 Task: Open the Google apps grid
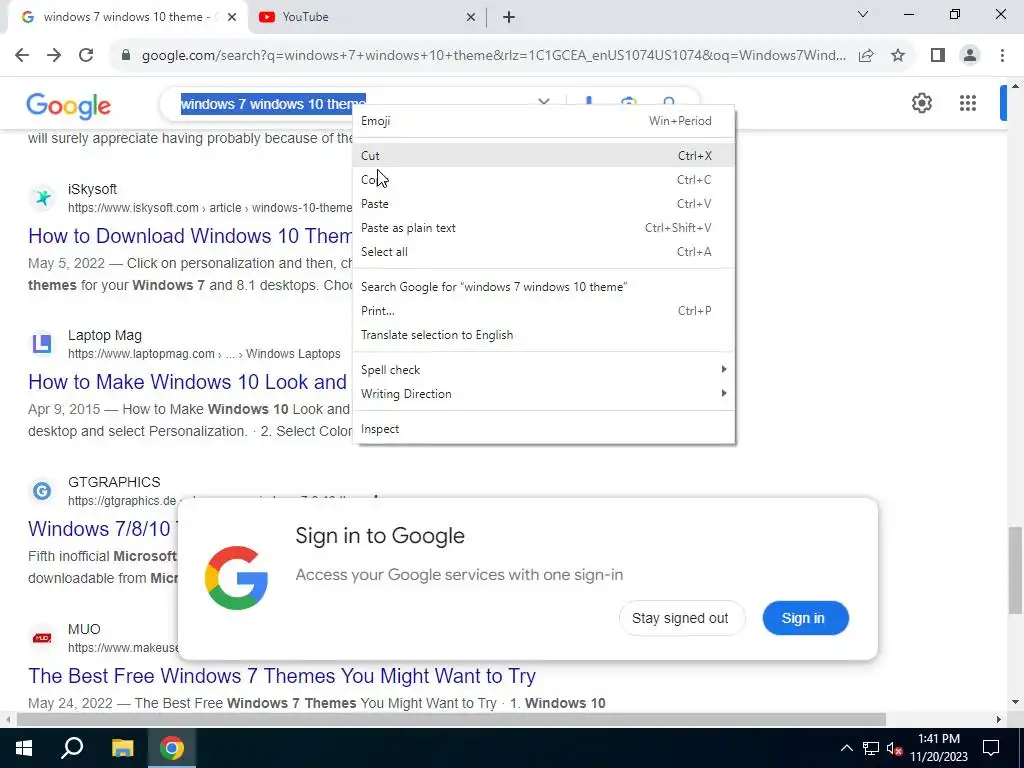[968, 103]
